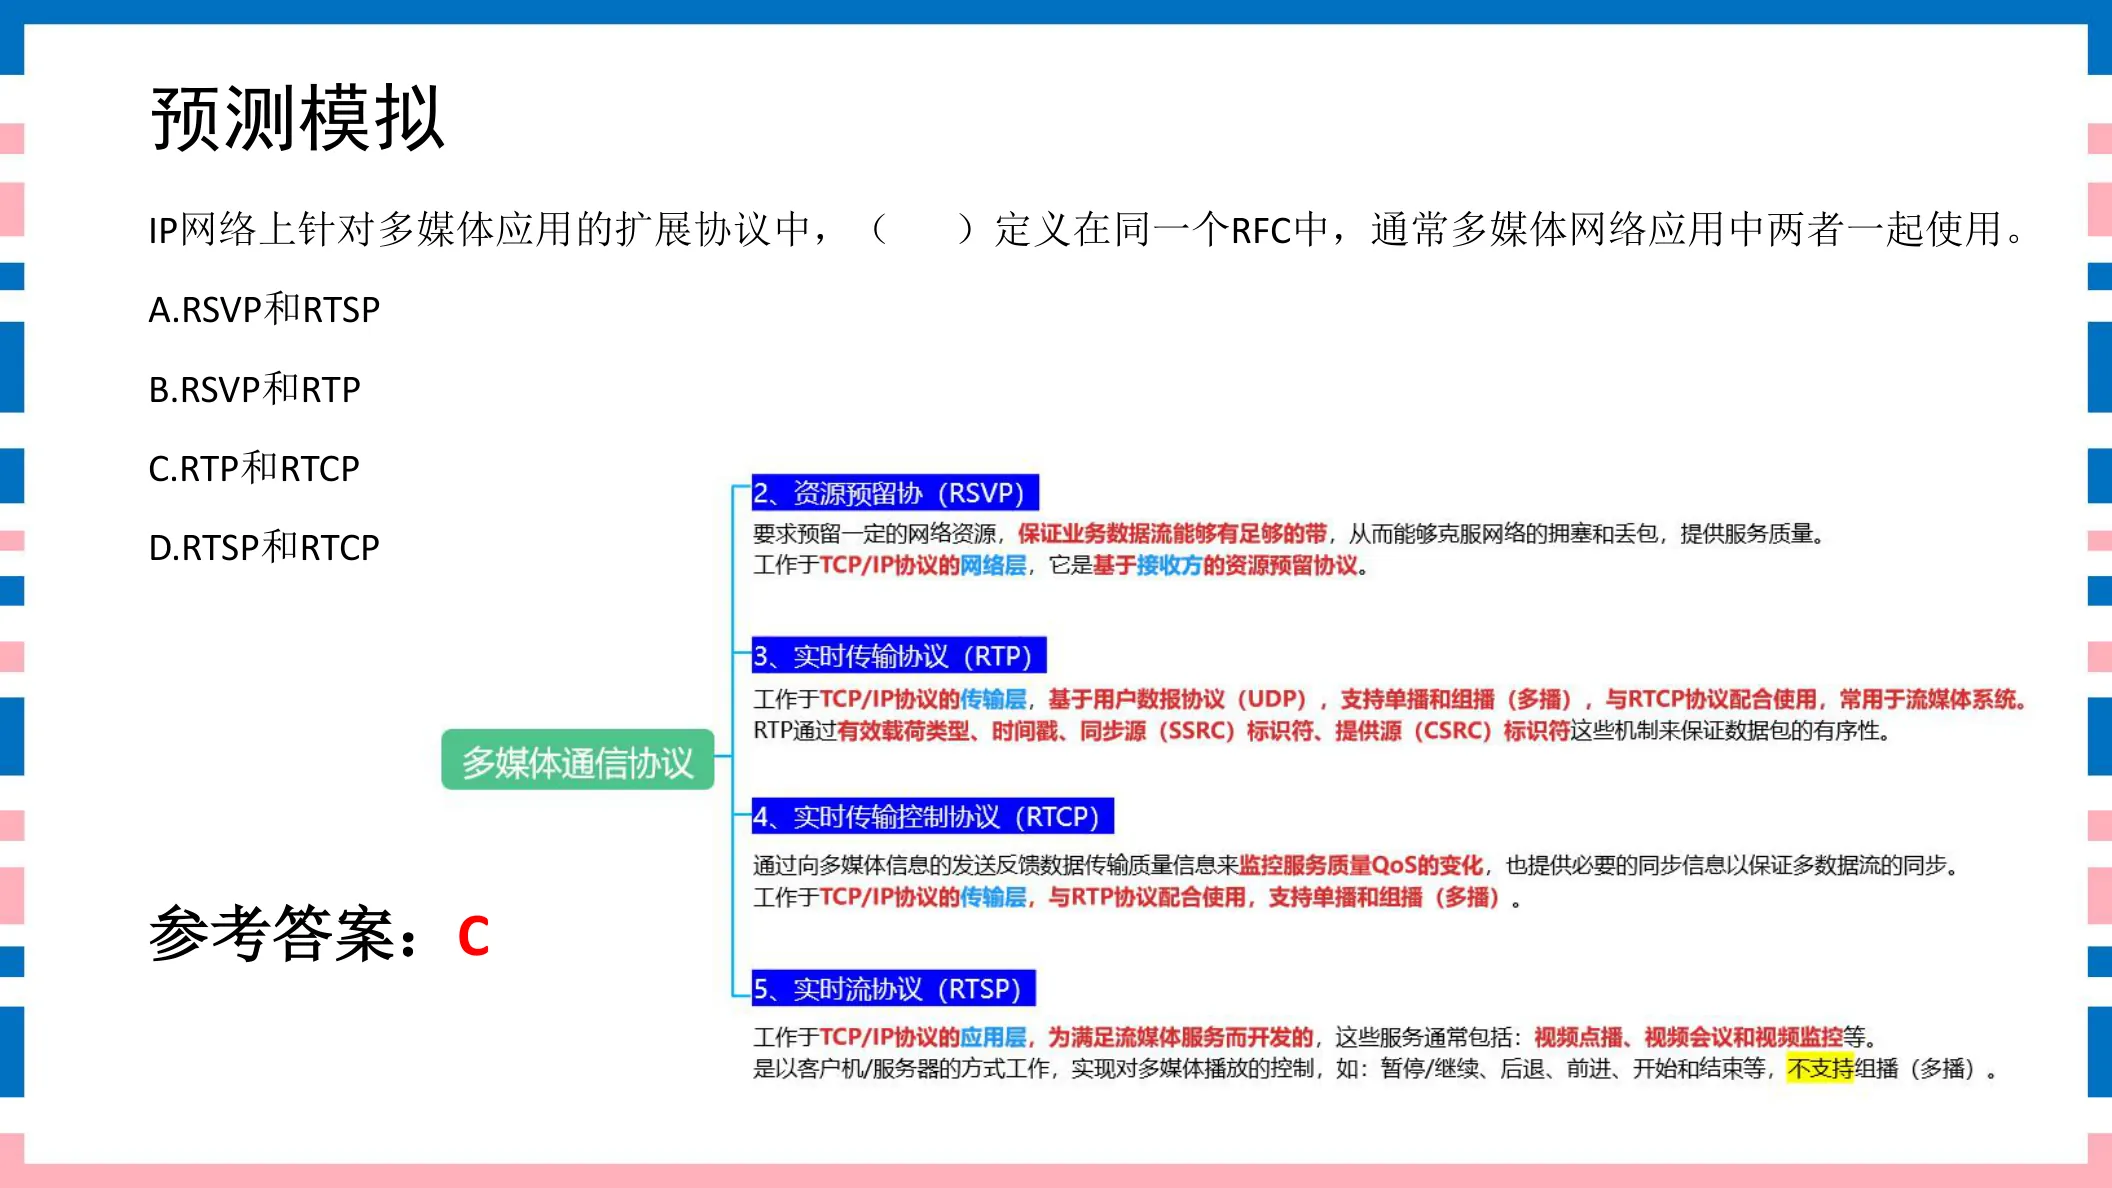Click the red text 保证业务数据流能够有足够的带
The width and height of the screenshot is (2112, 1188).
tap(1172, 533)
